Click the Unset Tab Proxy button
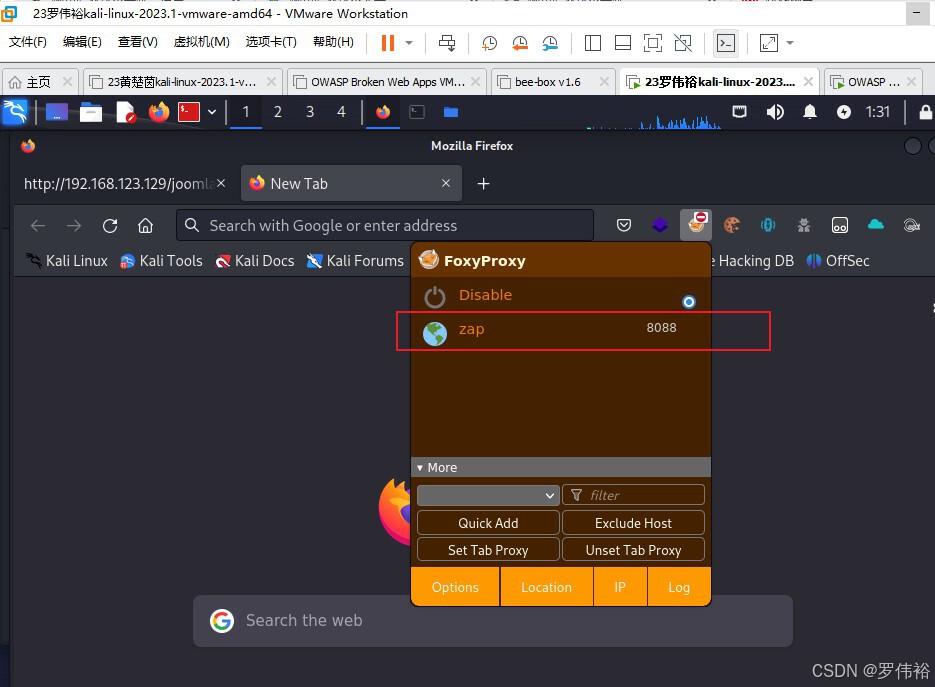This screenshot has width=935, height=687. click(x=633, y=550)
